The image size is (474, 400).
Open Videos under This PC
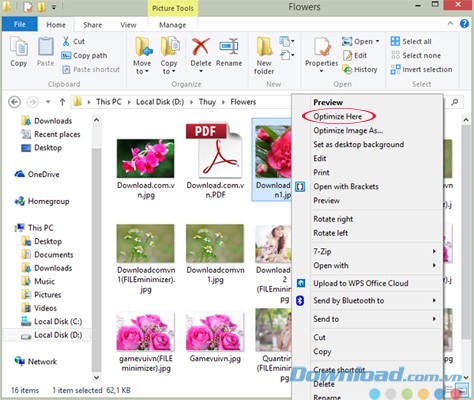point(39,308)
